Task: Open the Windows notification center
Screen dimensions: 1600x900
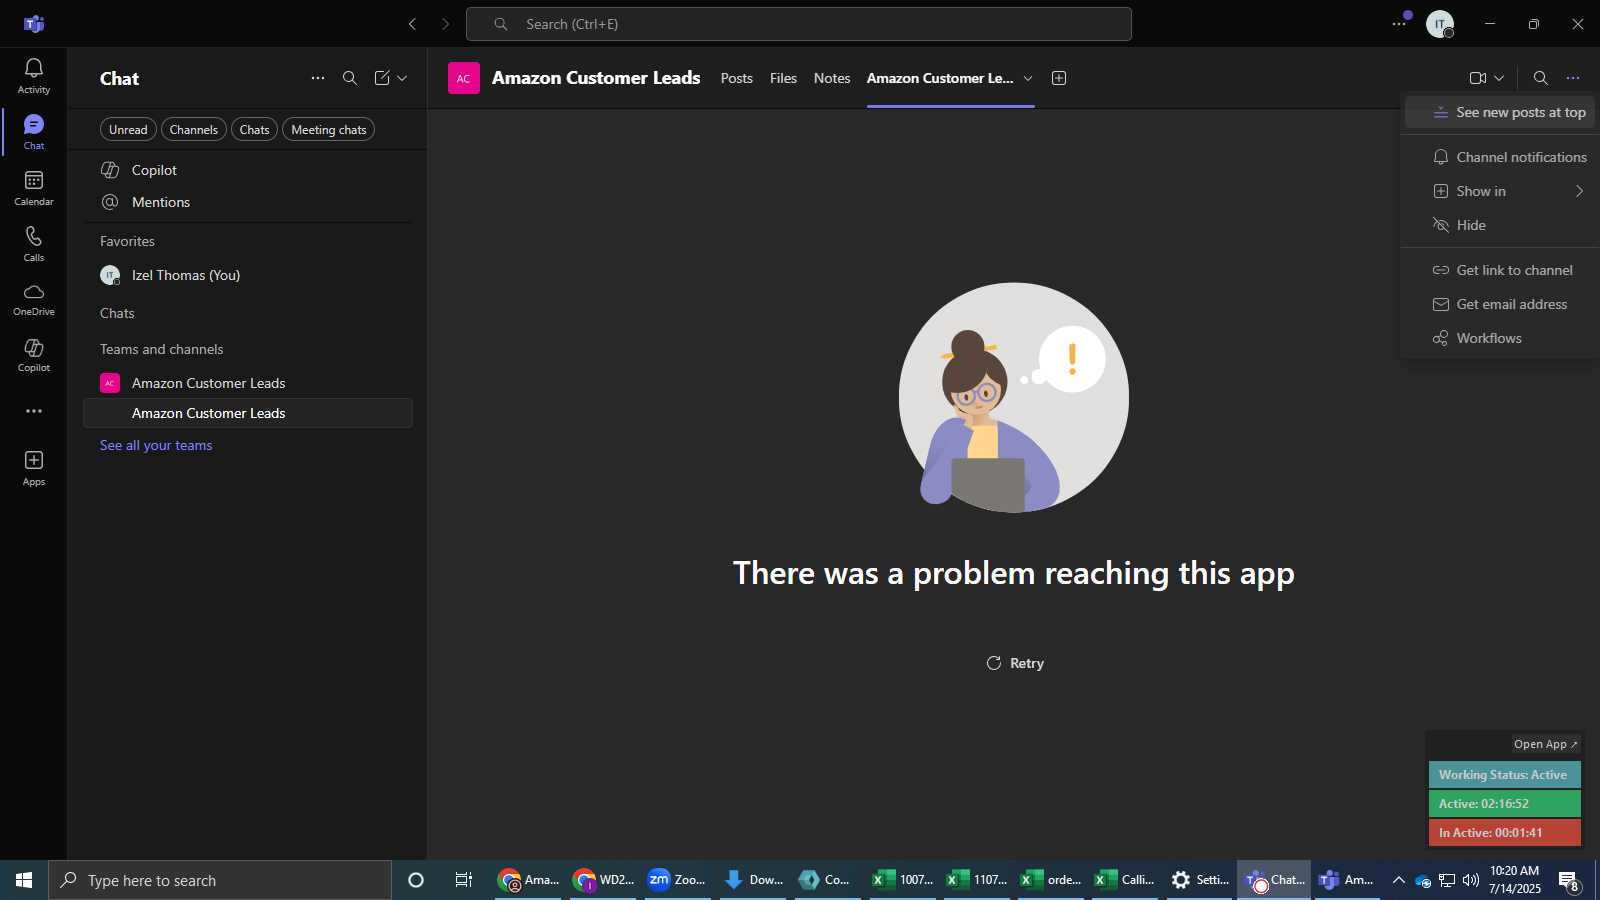Action: [x=1569, y=881]
